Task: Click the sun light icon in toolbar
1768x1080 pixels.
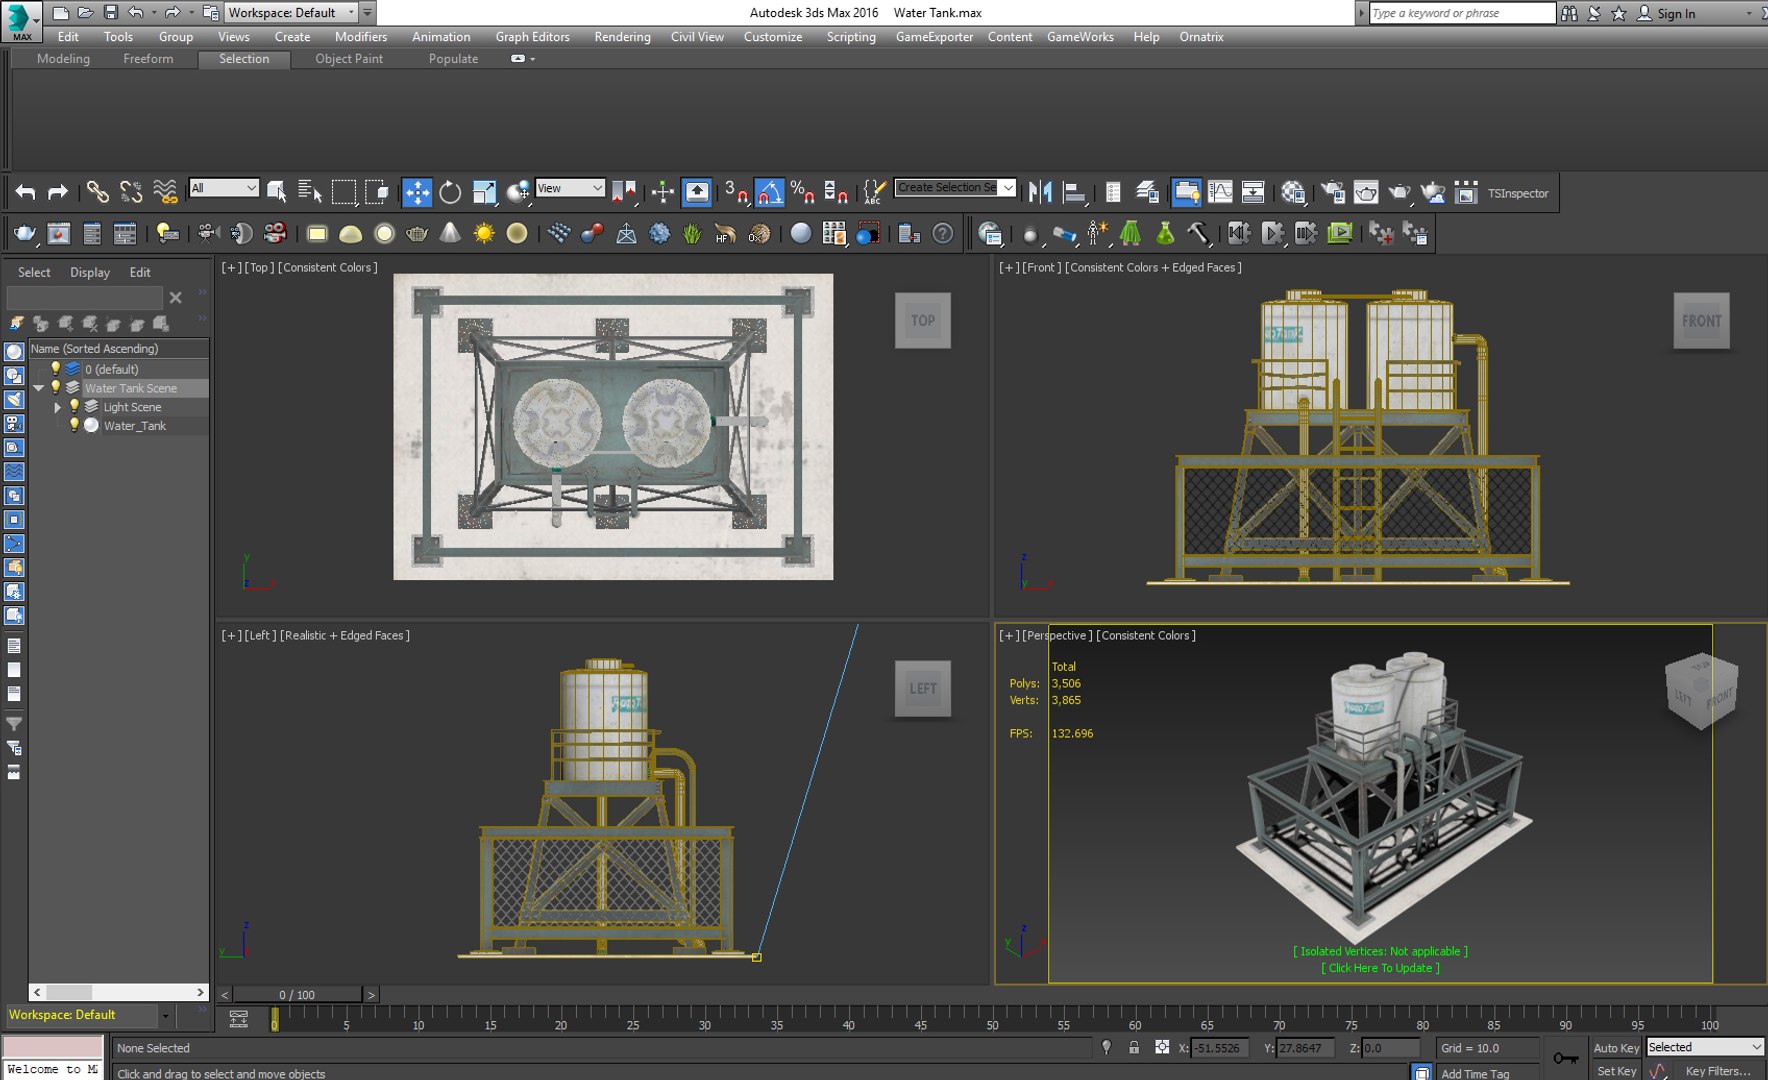Action: click(x=484, y=233)
